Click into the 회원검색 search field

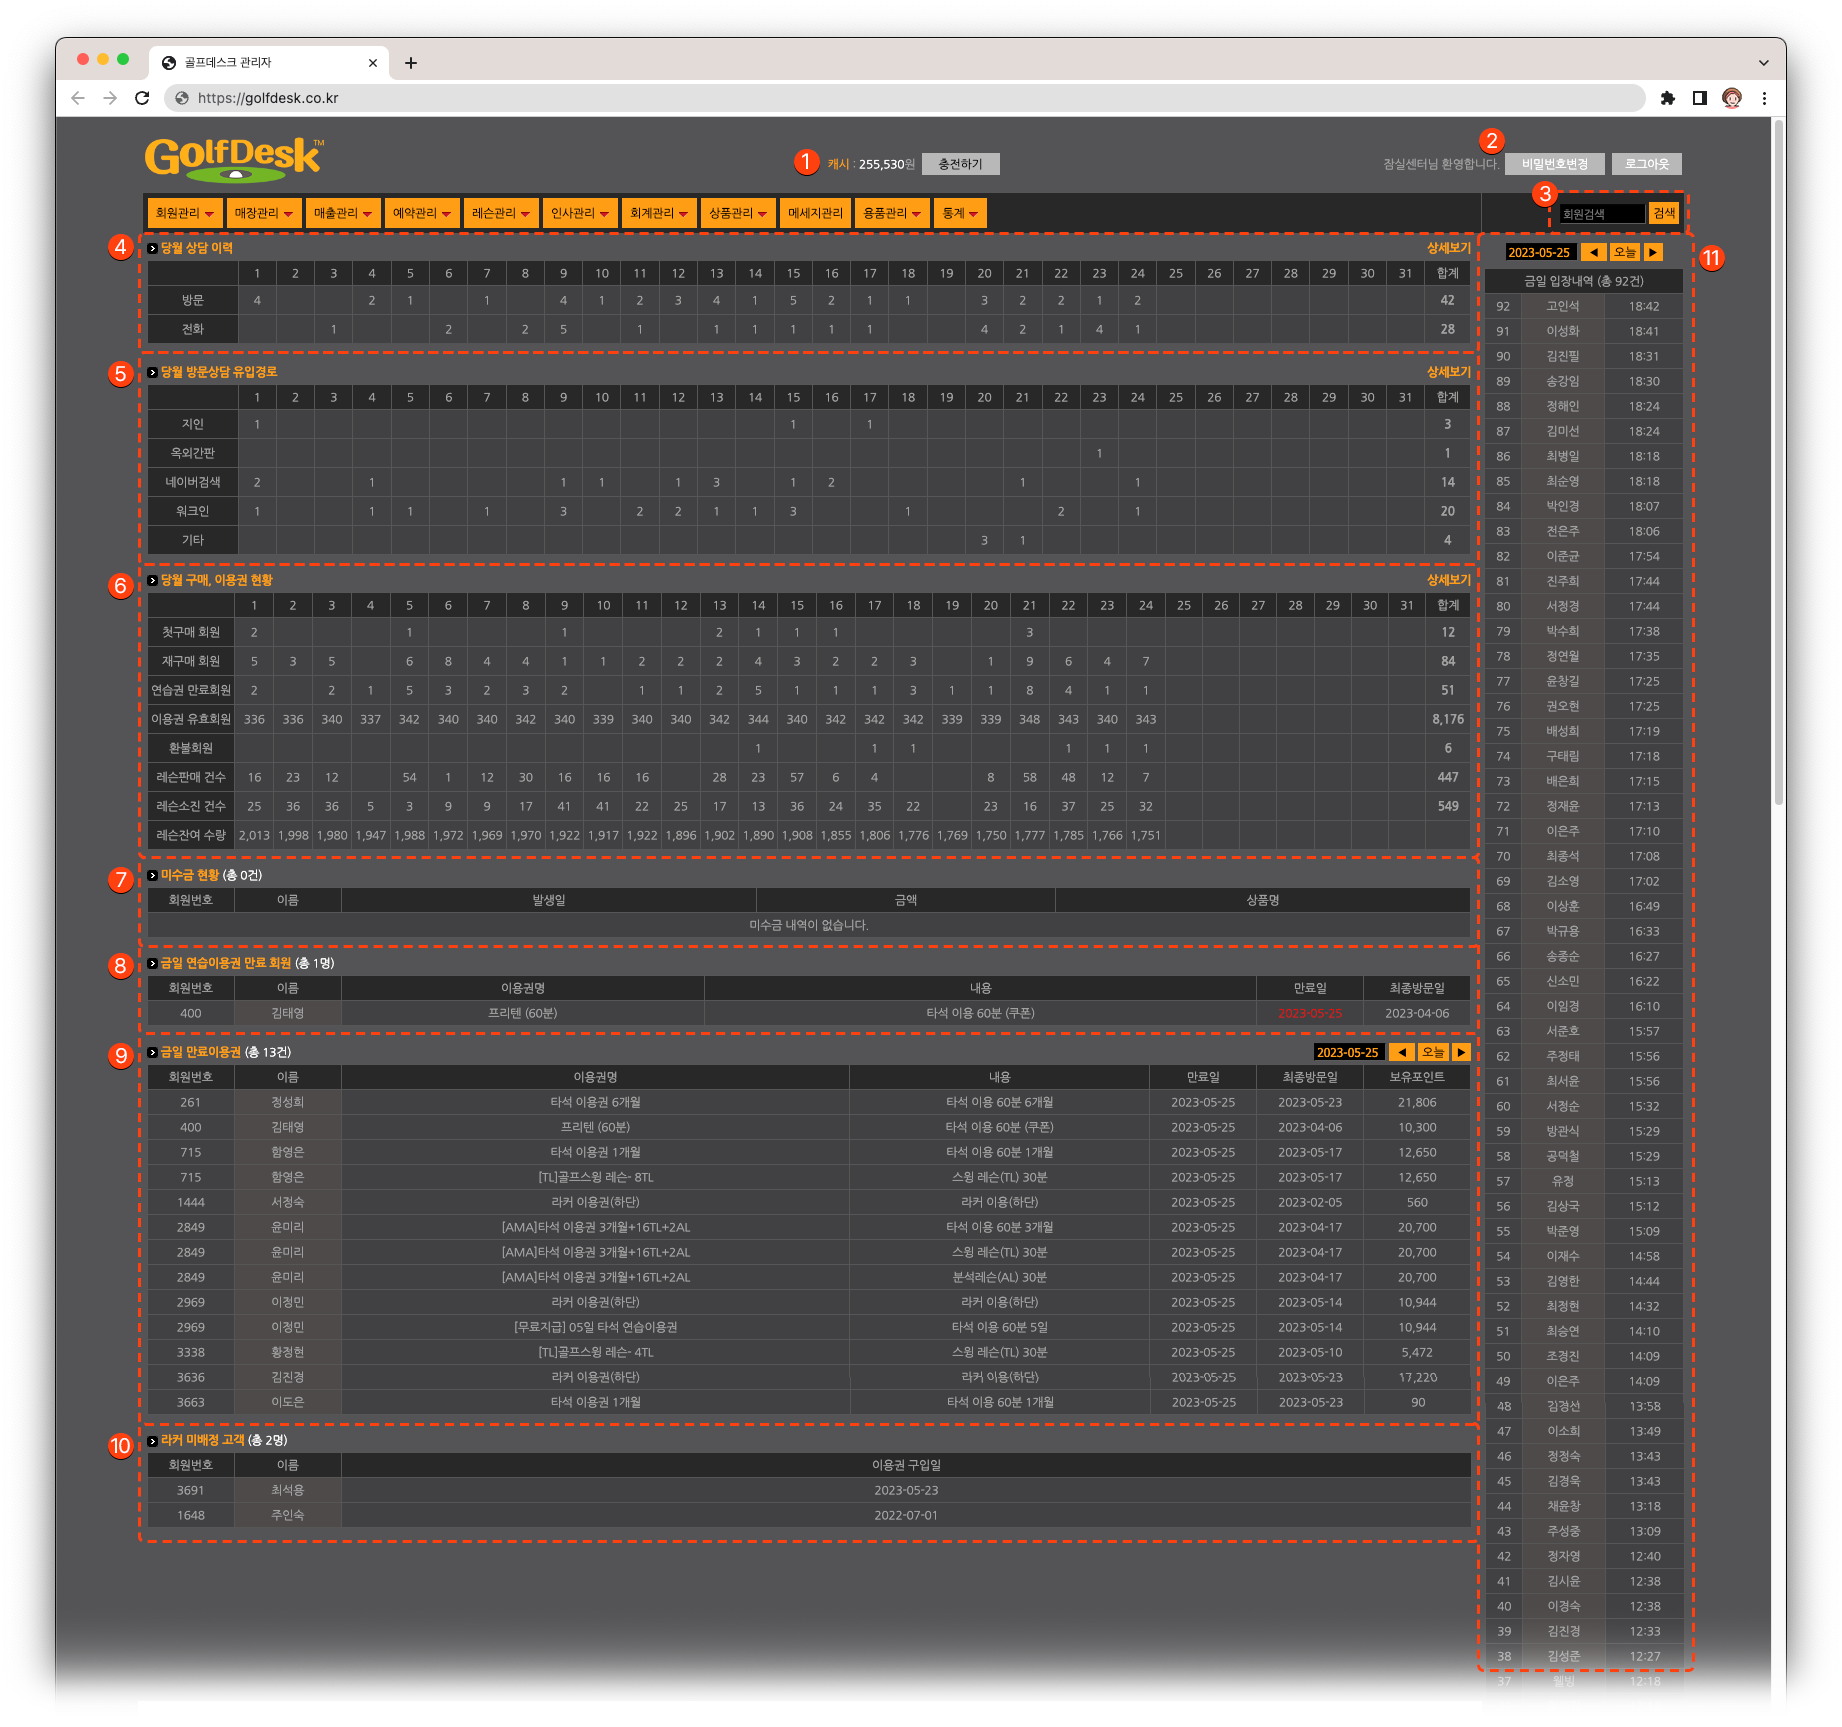1602,214
